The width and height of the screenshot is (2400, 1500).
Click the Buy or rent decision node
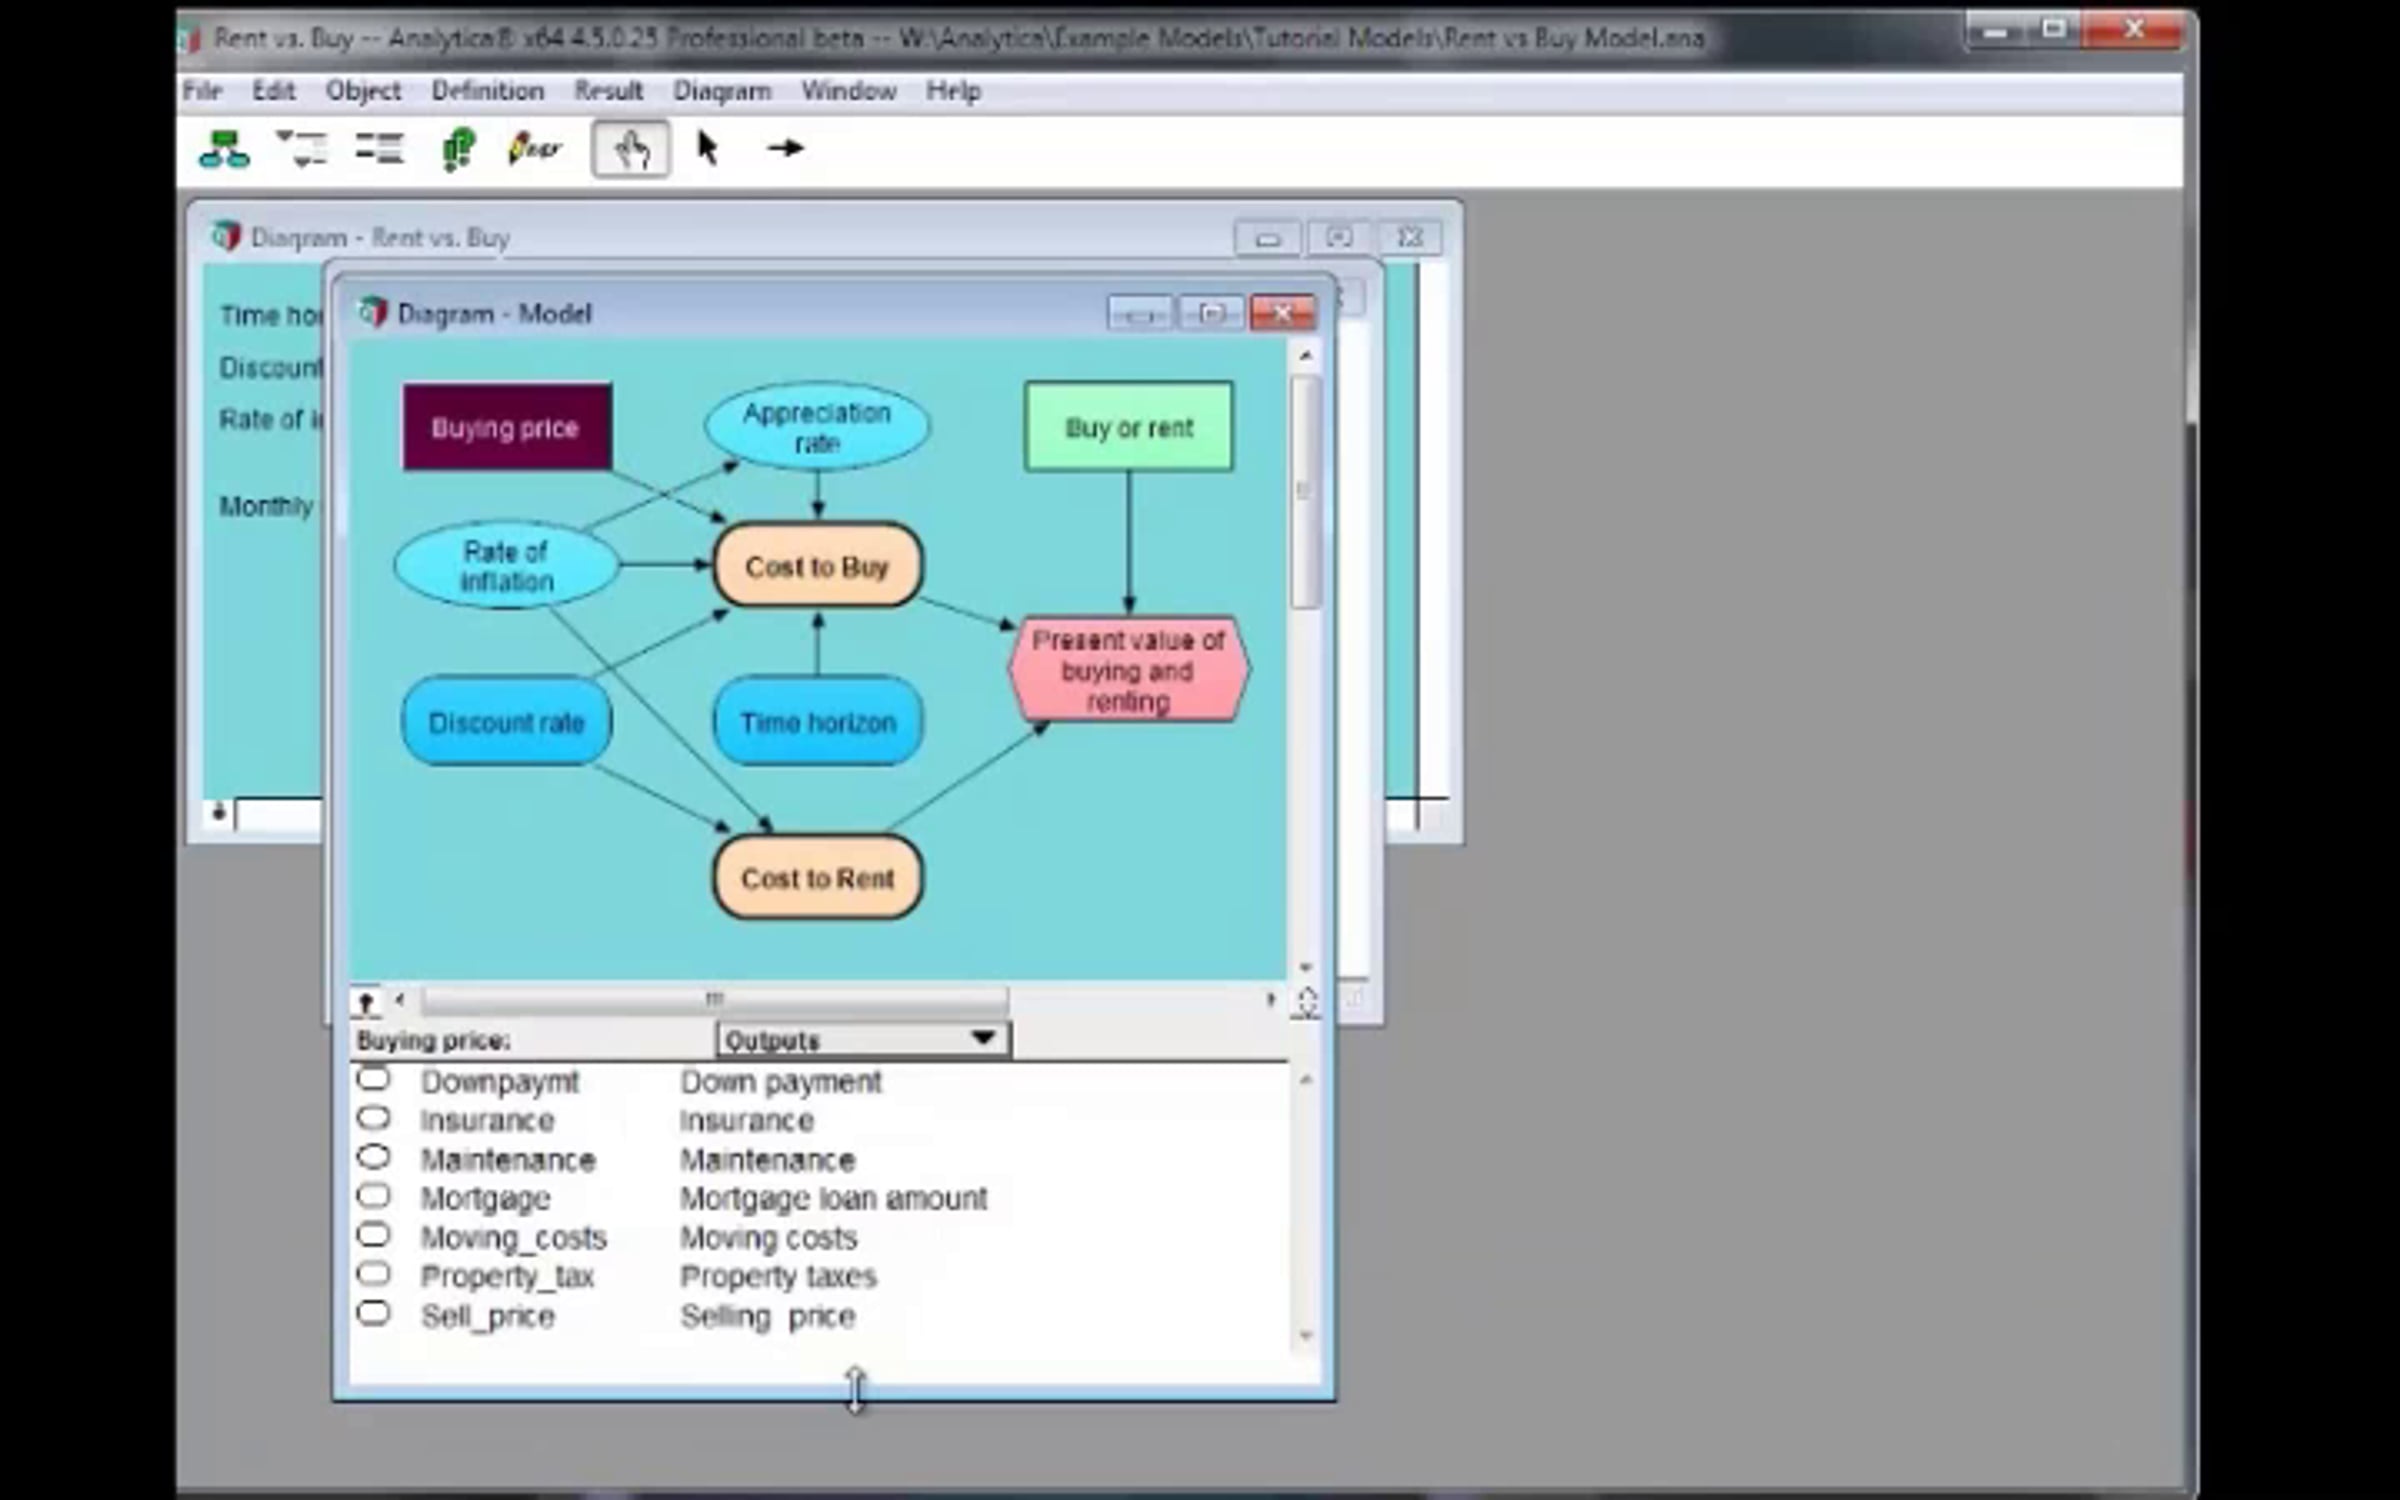(1128, 427)
